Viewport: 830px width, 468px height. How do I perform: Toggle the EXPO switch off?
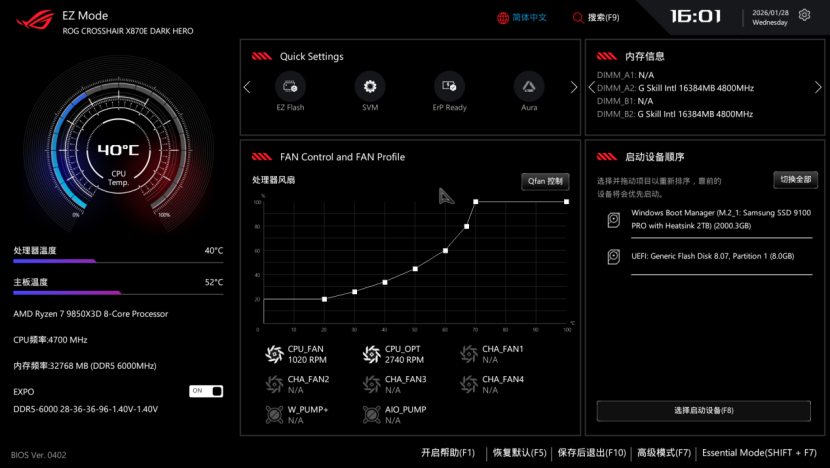click(206, 391)
